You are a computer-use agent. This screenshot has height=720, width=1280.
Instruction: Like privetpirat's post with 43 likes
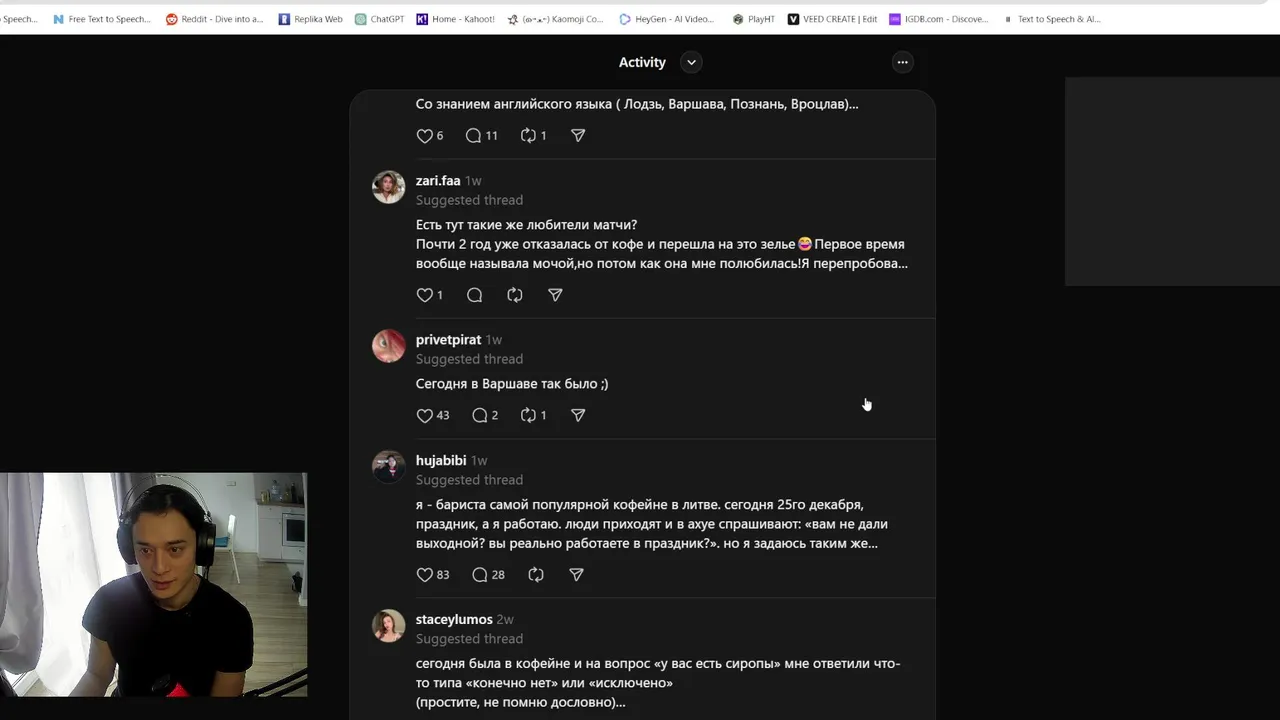(x=425, y=415)
